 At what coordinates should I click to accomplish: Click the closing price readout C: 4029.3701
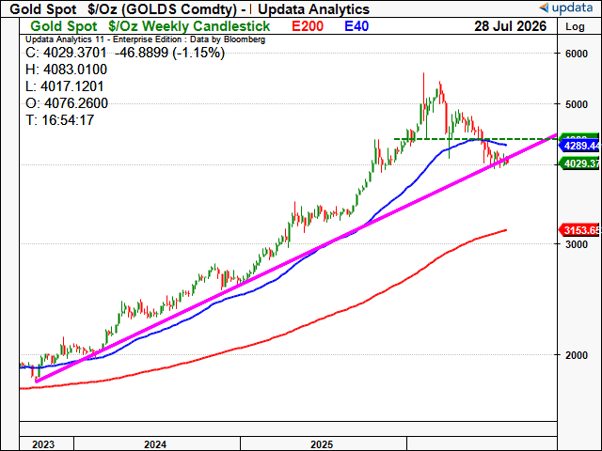pyautogui.click(x=66, y=53)
